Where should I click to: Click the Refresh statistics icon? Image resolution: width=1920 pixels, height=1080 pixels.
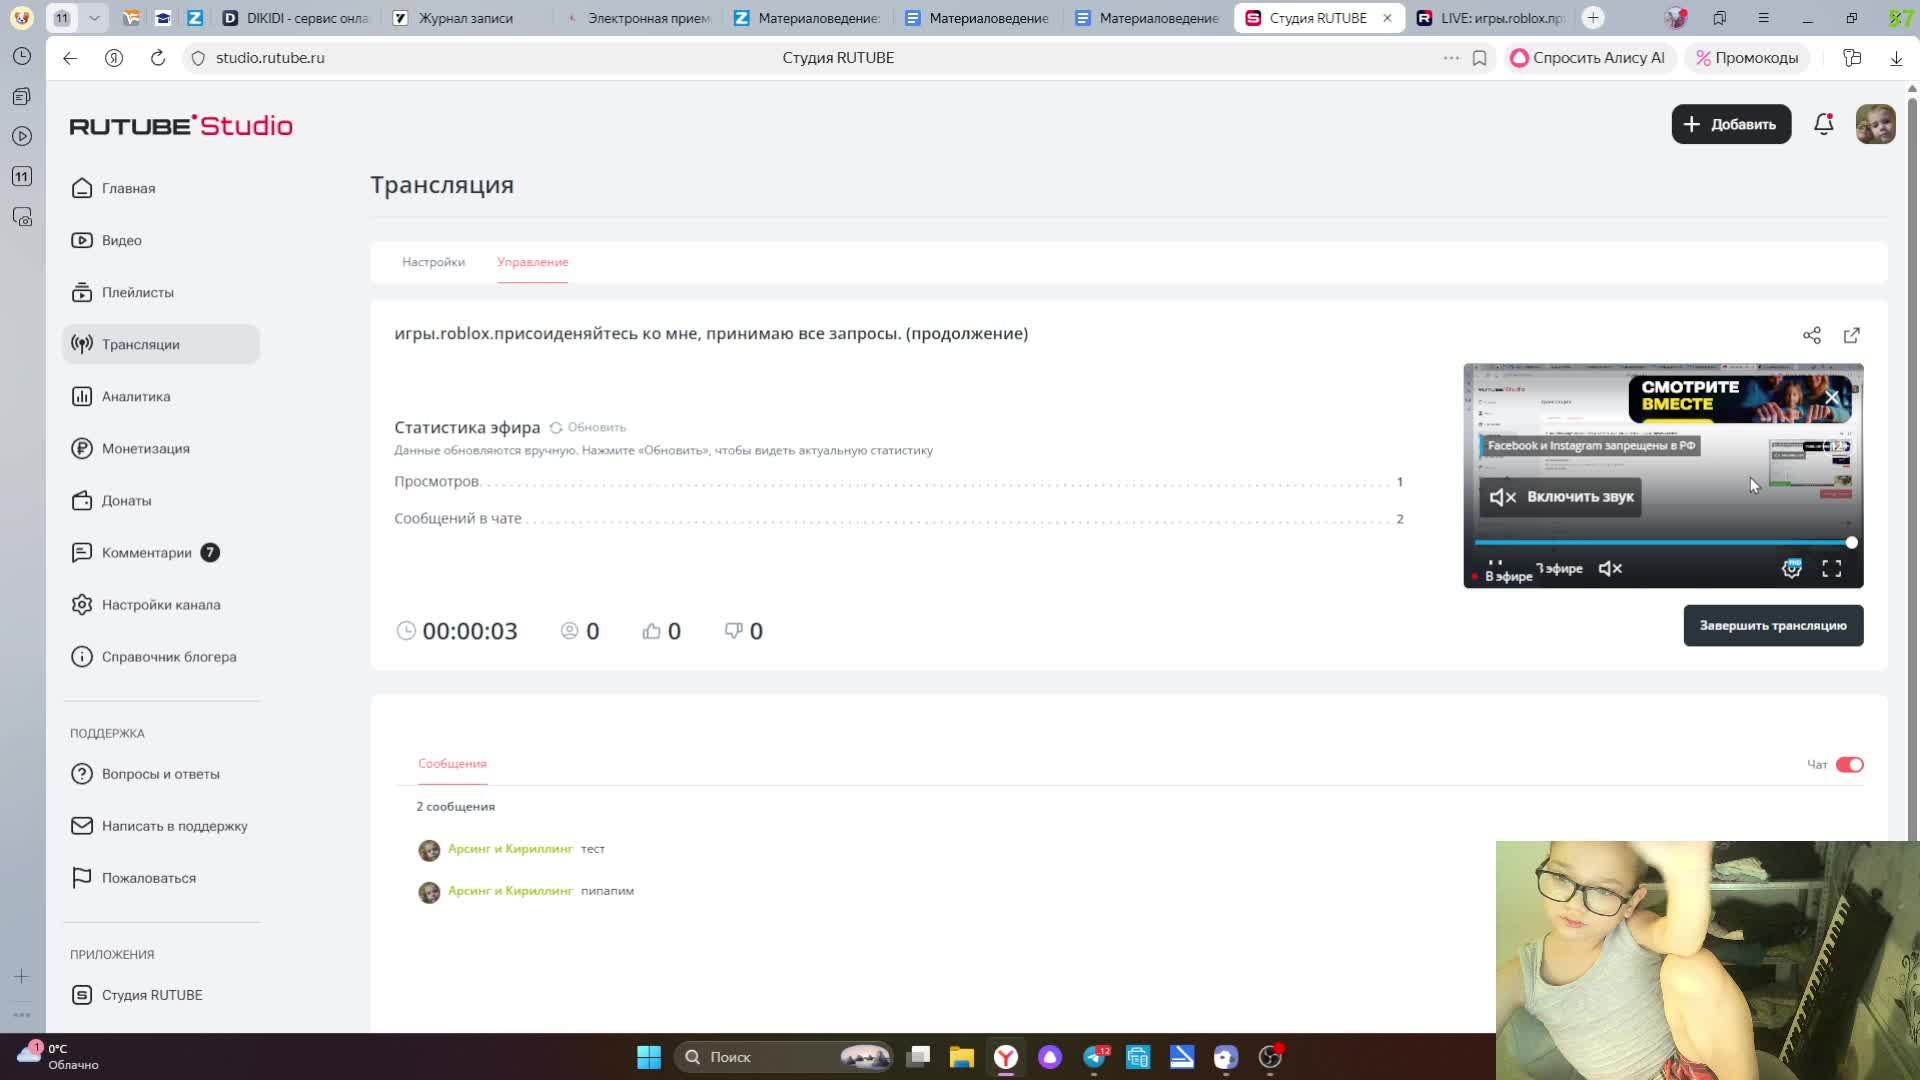(556, 428)
